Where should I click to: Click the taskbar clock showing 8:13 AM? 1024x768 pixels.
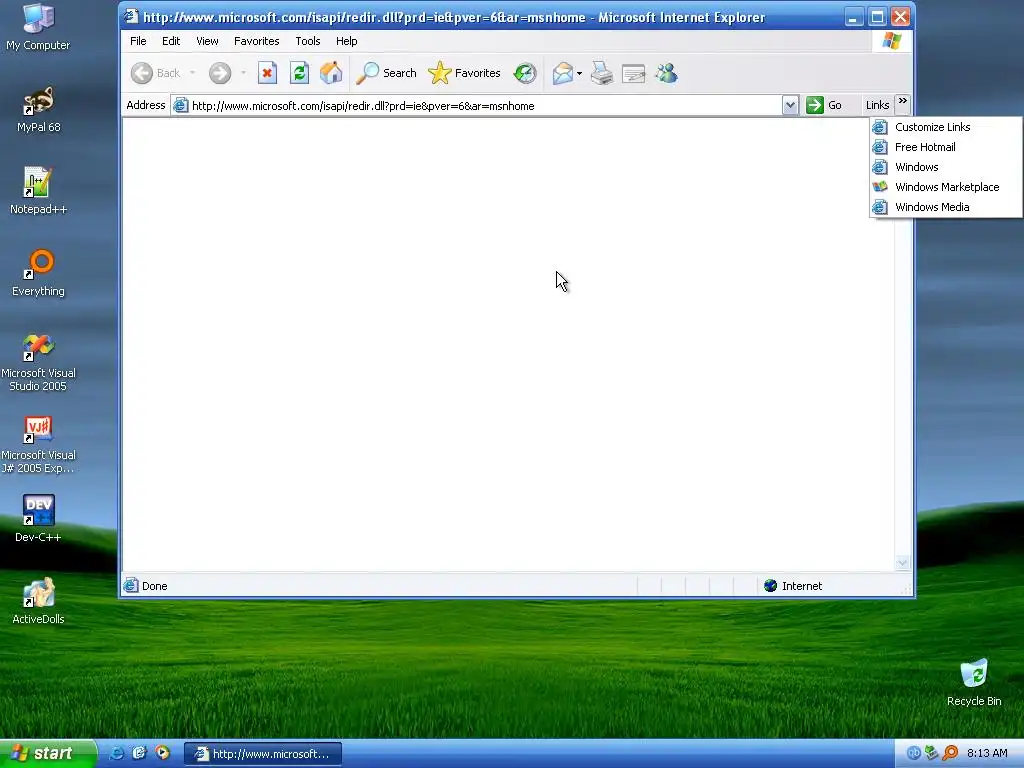tap(987, 753)
